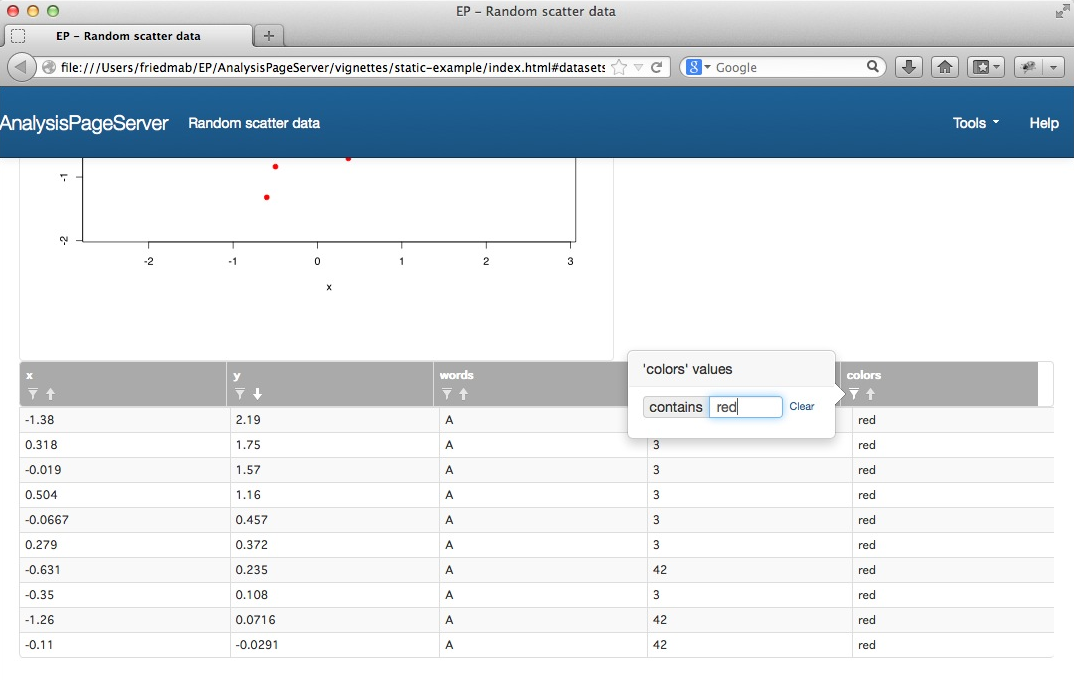
Task: Click the AnalysisPageServer brand link
Action: pos(84,123)
